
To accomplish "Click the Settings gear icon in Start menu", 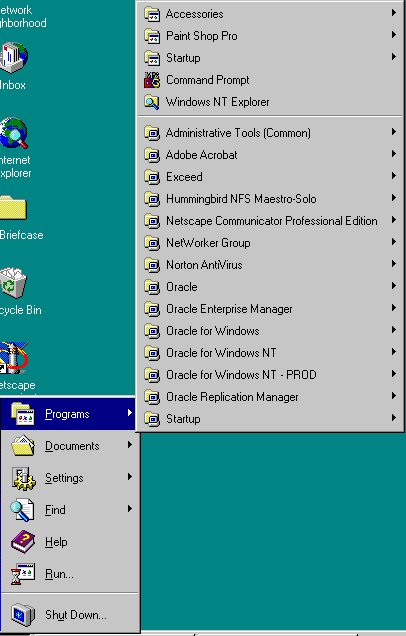I will coord(23,478).
